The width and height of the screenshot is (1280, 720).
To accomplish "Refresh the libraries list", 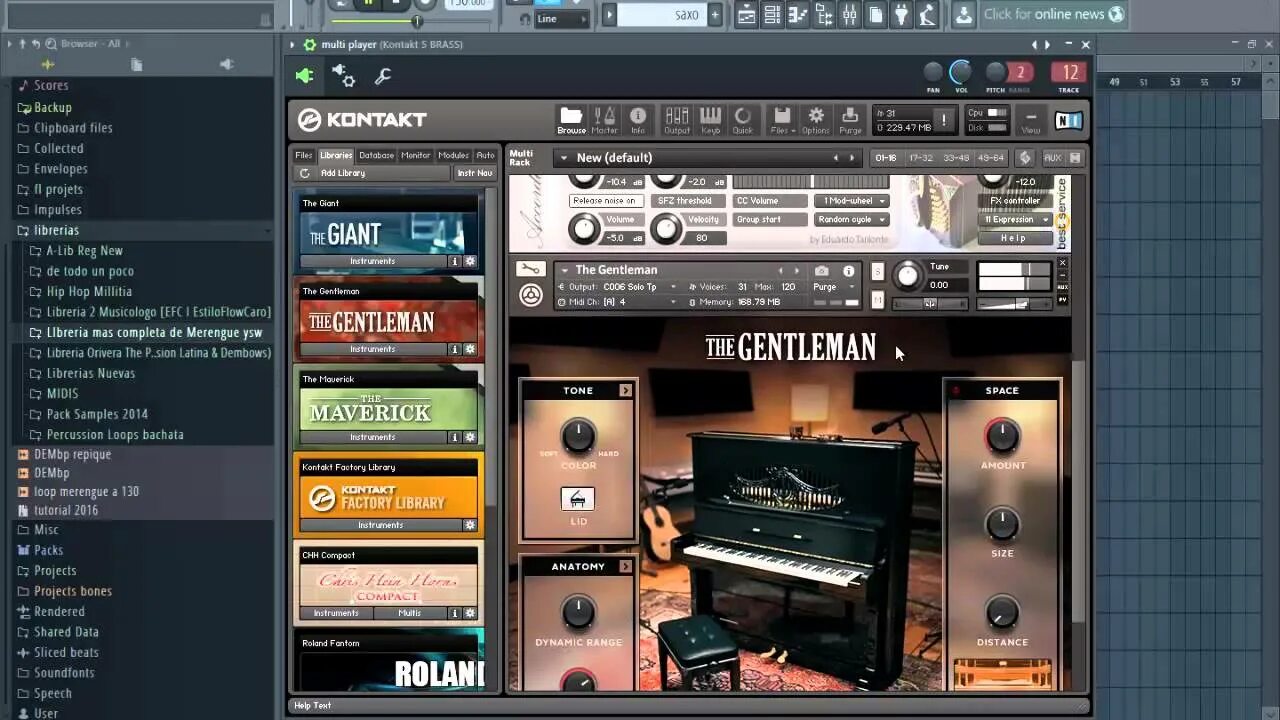I will click(x=305, y=173).
